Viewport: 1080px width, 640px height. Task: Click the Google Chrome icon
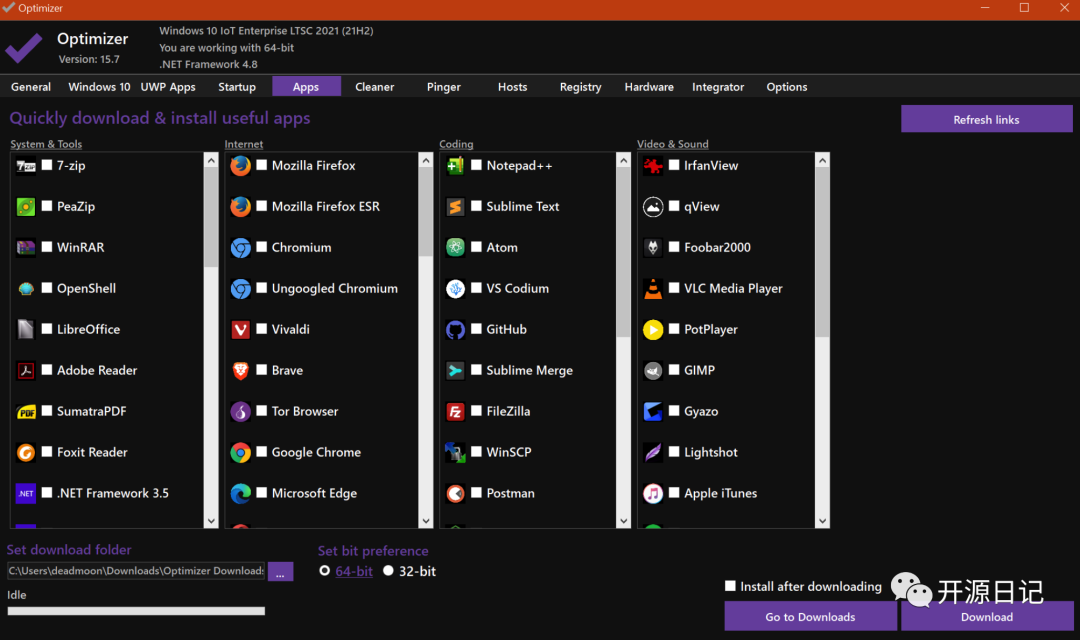[240, 453]
